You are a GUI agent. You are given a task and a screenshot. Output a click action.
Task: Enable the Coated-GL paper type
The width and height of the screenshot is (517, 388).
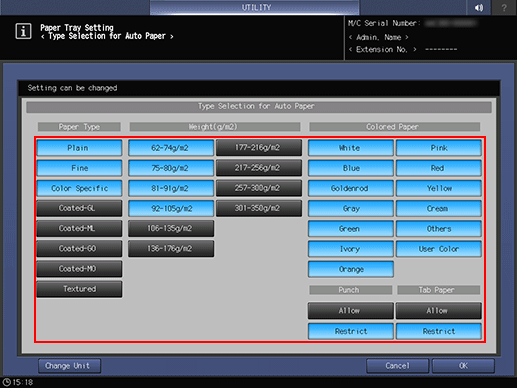[79, 208]
